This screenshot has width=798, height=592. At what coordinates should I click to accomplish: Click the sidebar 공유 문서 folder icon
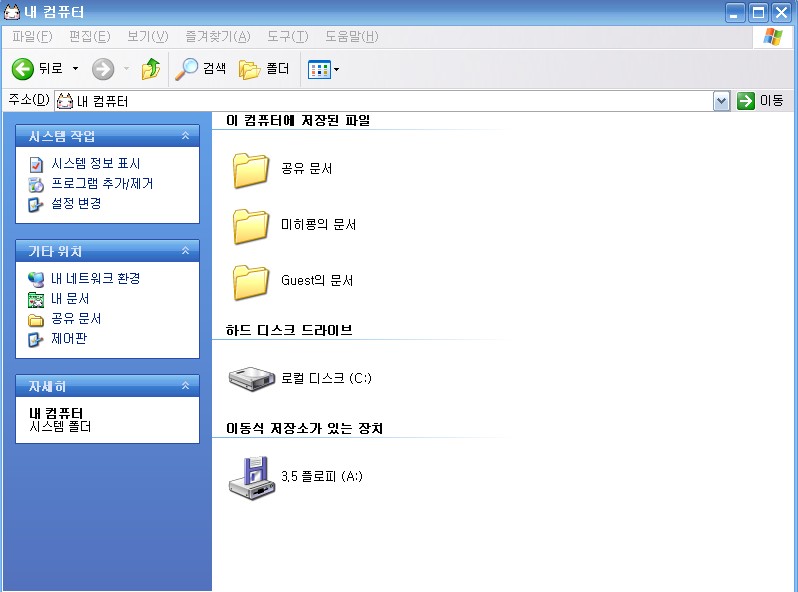pyautogui.click(x=36, y=320)
